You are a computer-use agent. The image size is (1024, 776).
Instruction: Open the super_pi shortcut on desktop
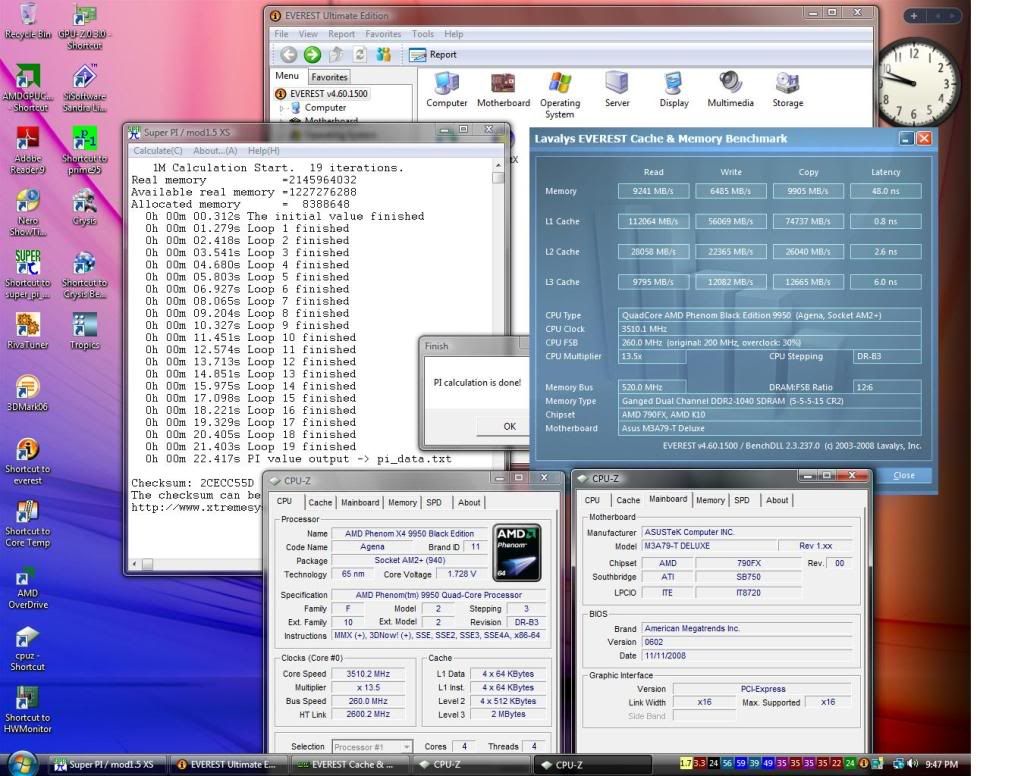tap(27, 274)
